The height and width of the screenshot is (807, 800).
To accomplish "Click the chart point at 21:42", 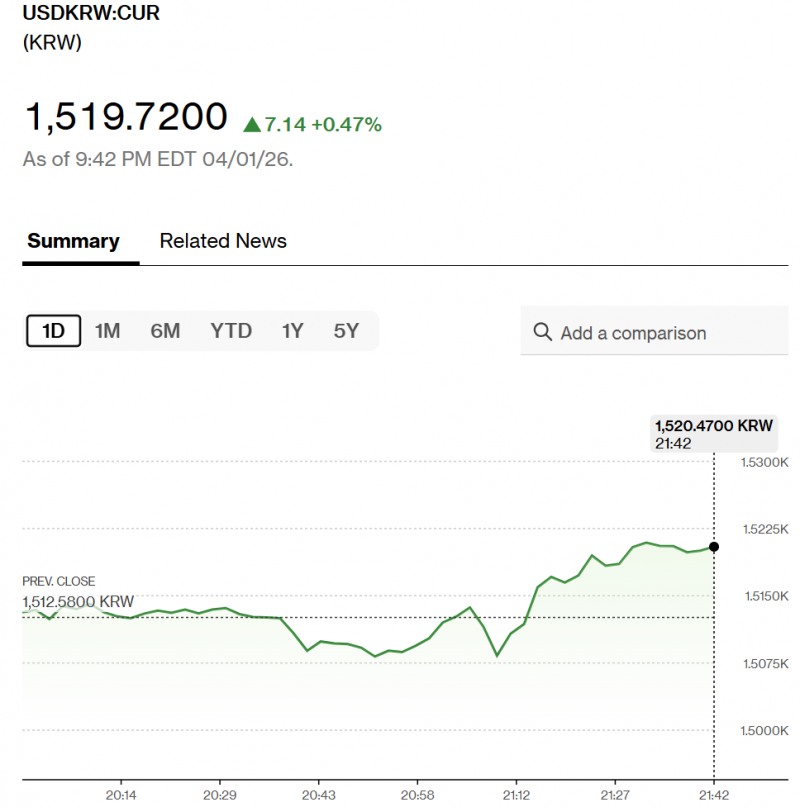I will click(714, 546).
